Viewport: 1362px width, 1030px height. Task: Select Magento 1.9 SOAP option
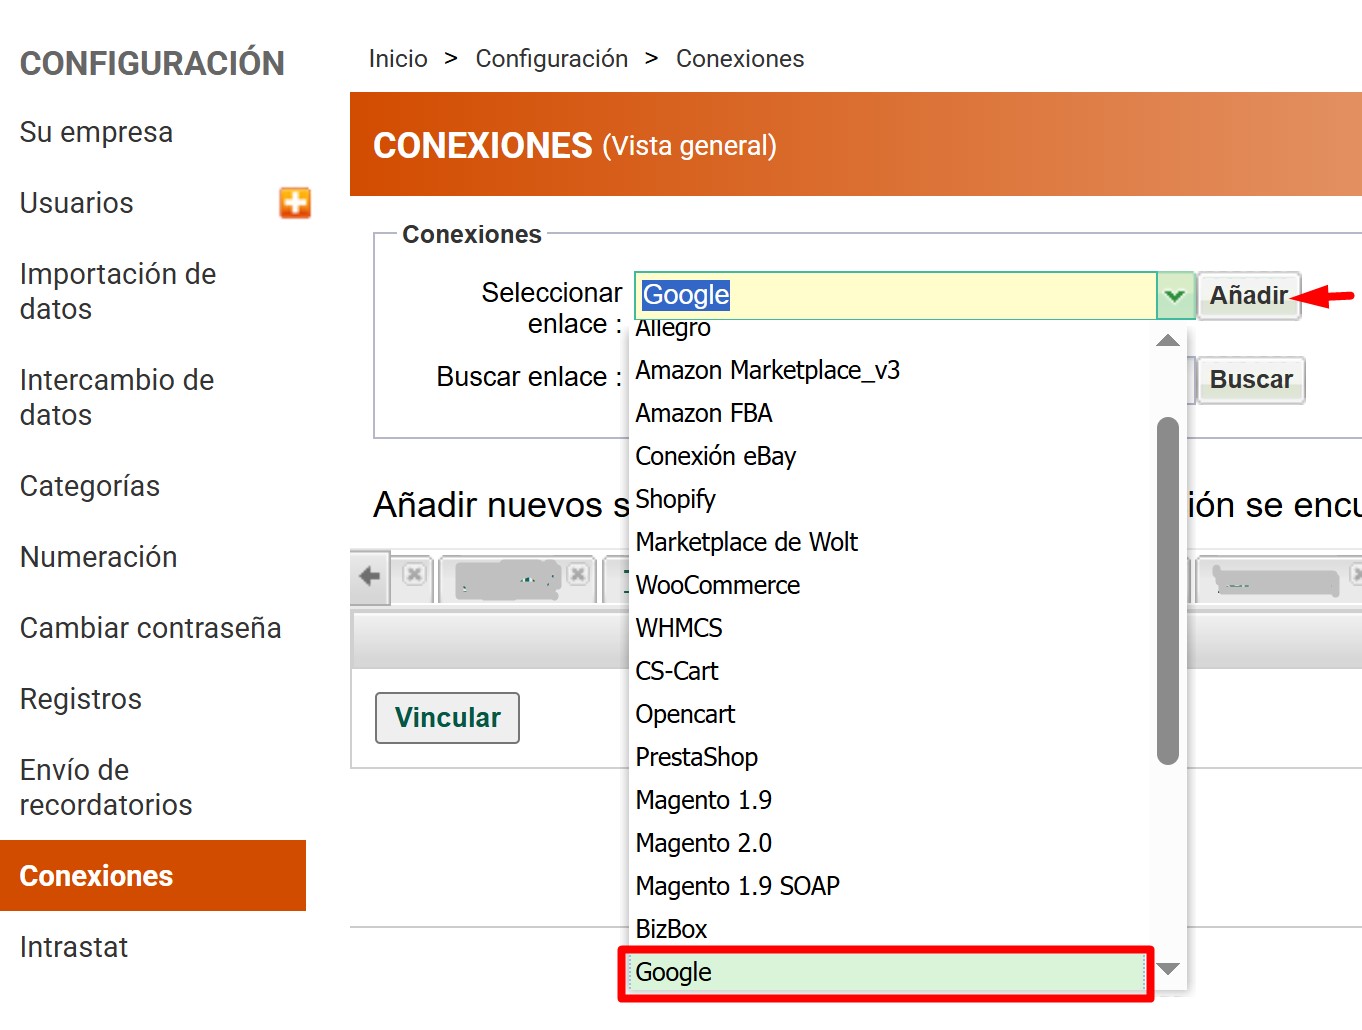tap(738, 886)
